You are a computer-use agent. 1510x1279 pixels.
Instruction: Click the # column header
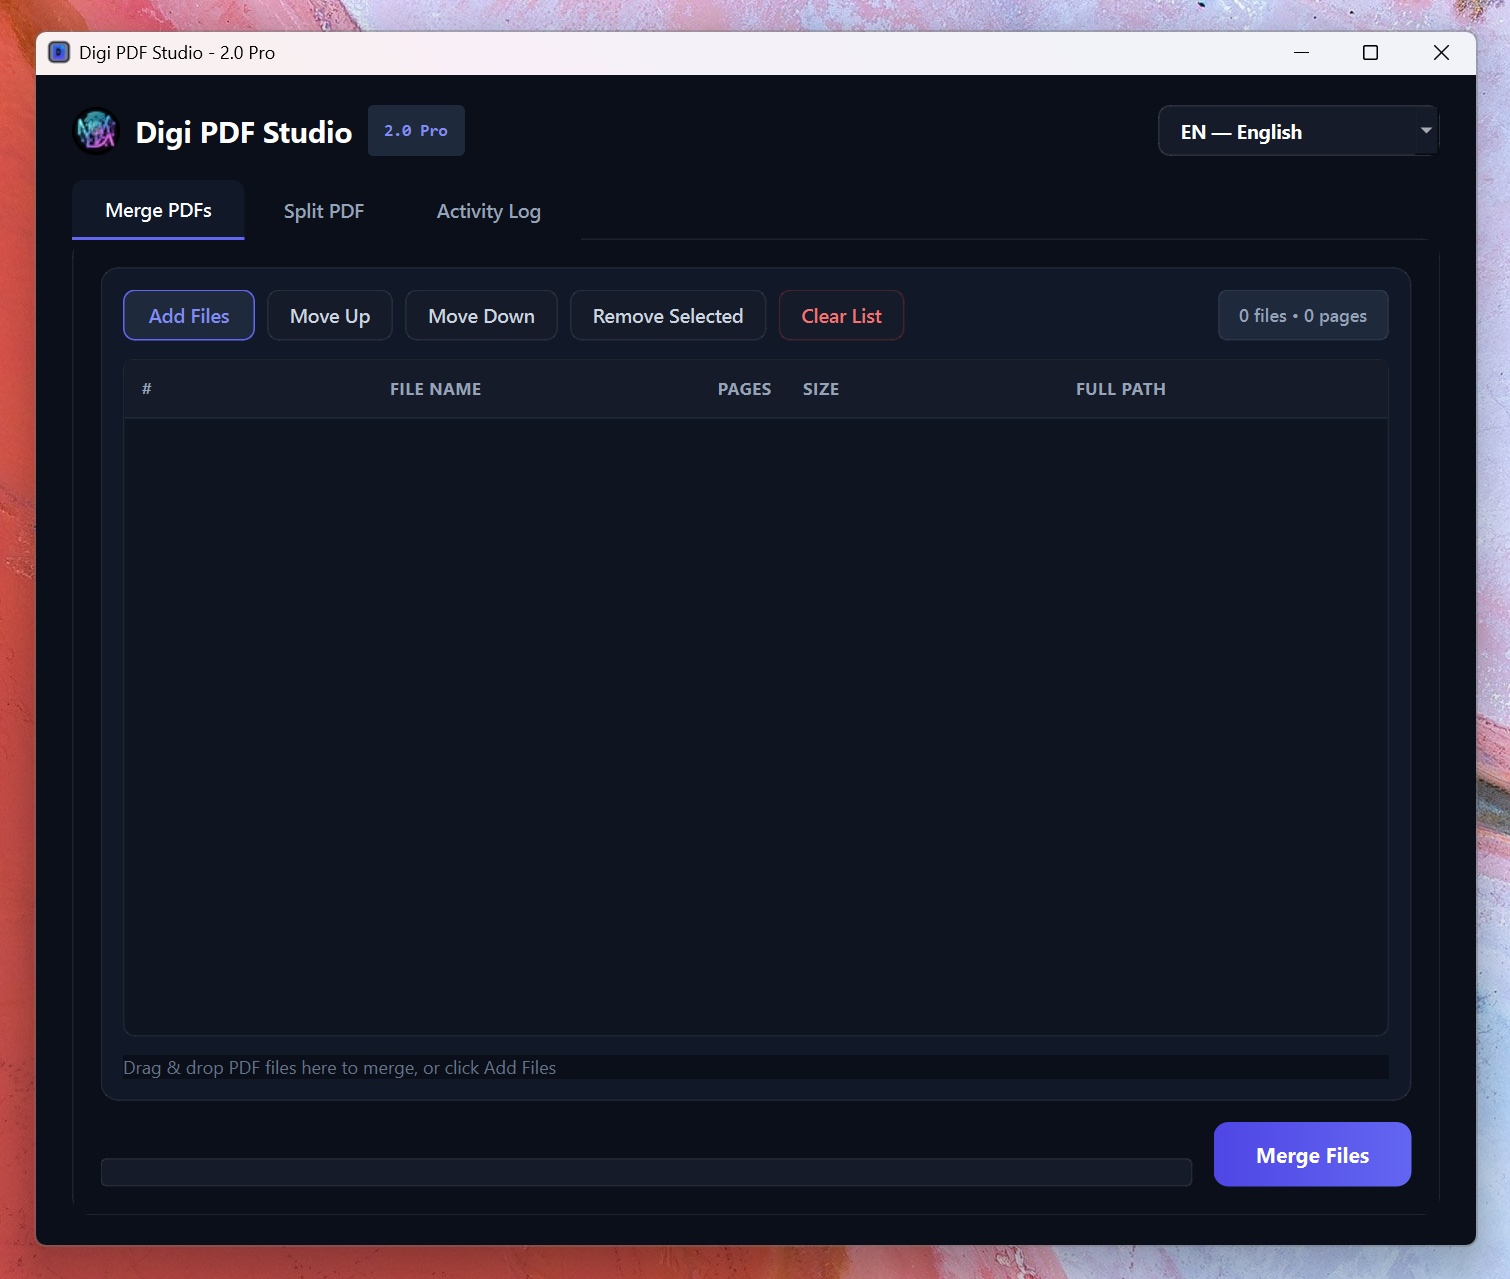pos(147,389)
